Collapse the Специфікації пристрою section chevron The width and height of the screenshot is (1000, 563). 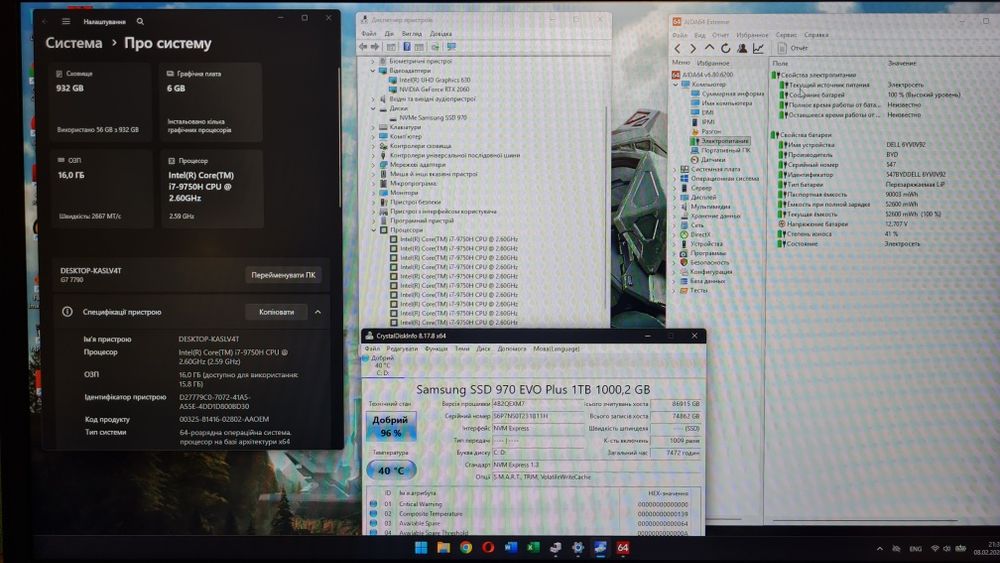tap(318, 312)
